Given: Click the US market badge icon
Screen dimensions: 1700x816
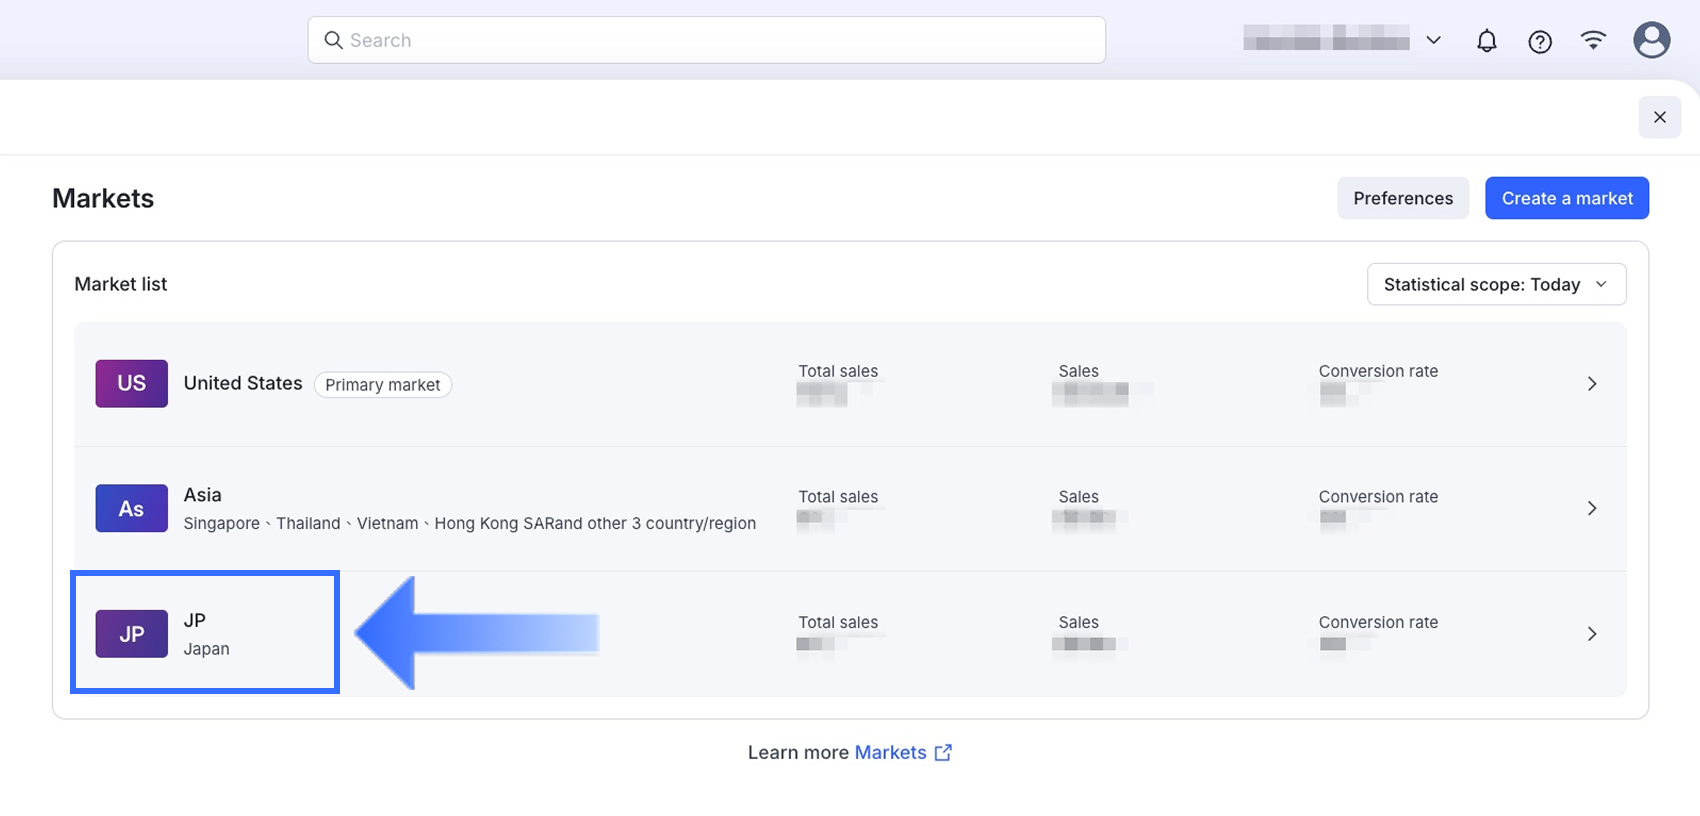Looking at the screenshot, I should point(132,384).
